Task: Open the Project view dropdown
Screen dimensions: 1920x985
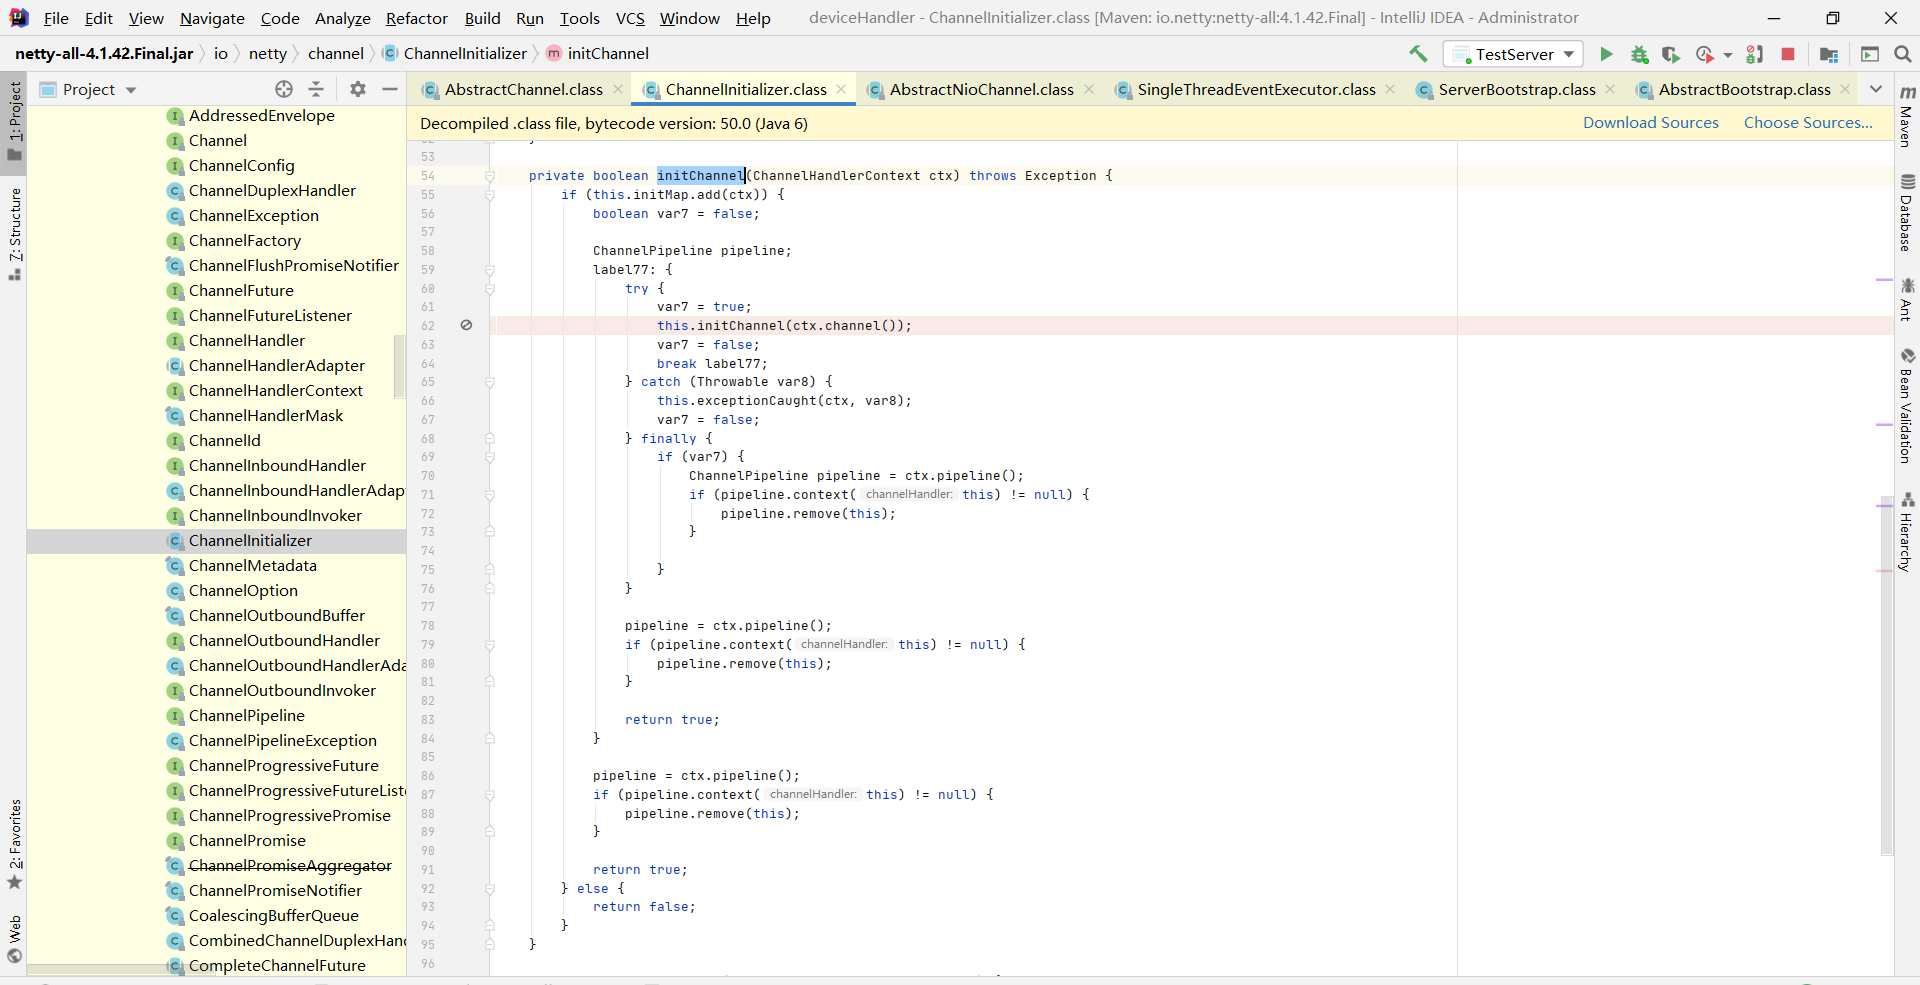Action: 88,89
